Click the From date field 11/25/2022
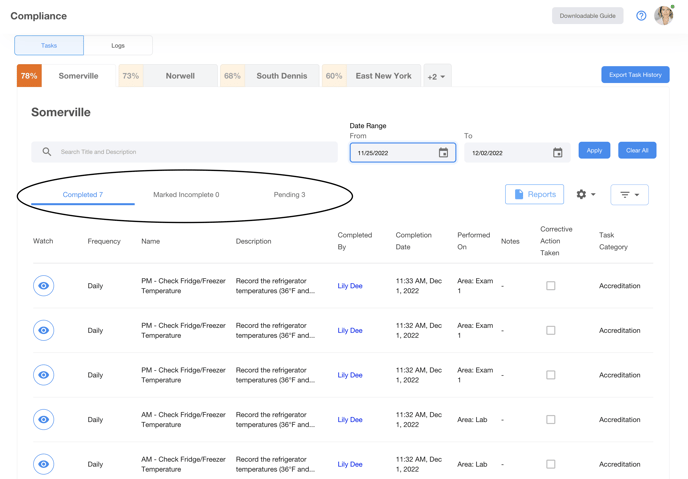This screenshot has height=479, width=688. [x=403, y=153]
